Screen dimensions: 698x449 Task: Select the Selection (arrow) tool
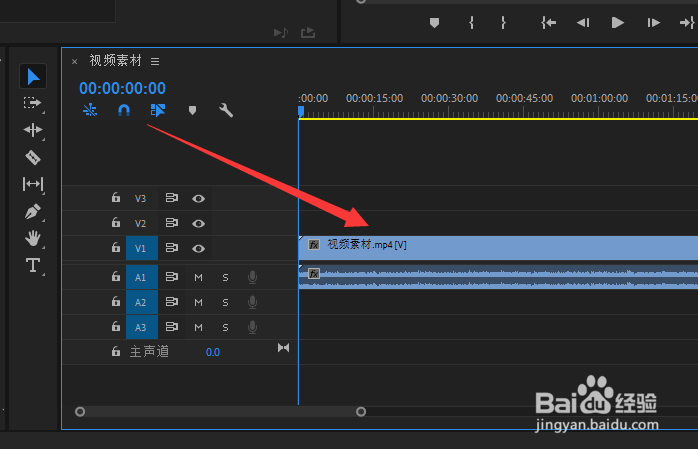point(33,77)
